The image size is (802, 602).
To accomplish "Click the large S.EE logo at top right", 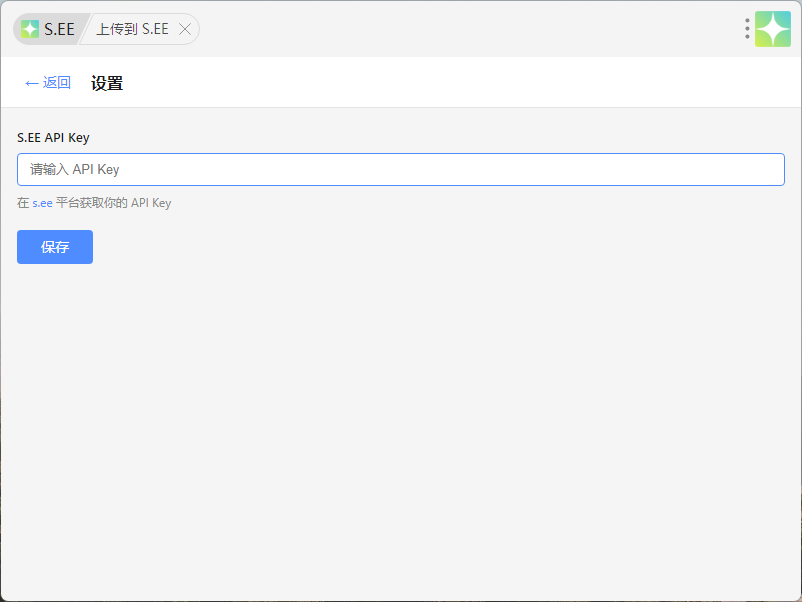I will tap(773, 29).
